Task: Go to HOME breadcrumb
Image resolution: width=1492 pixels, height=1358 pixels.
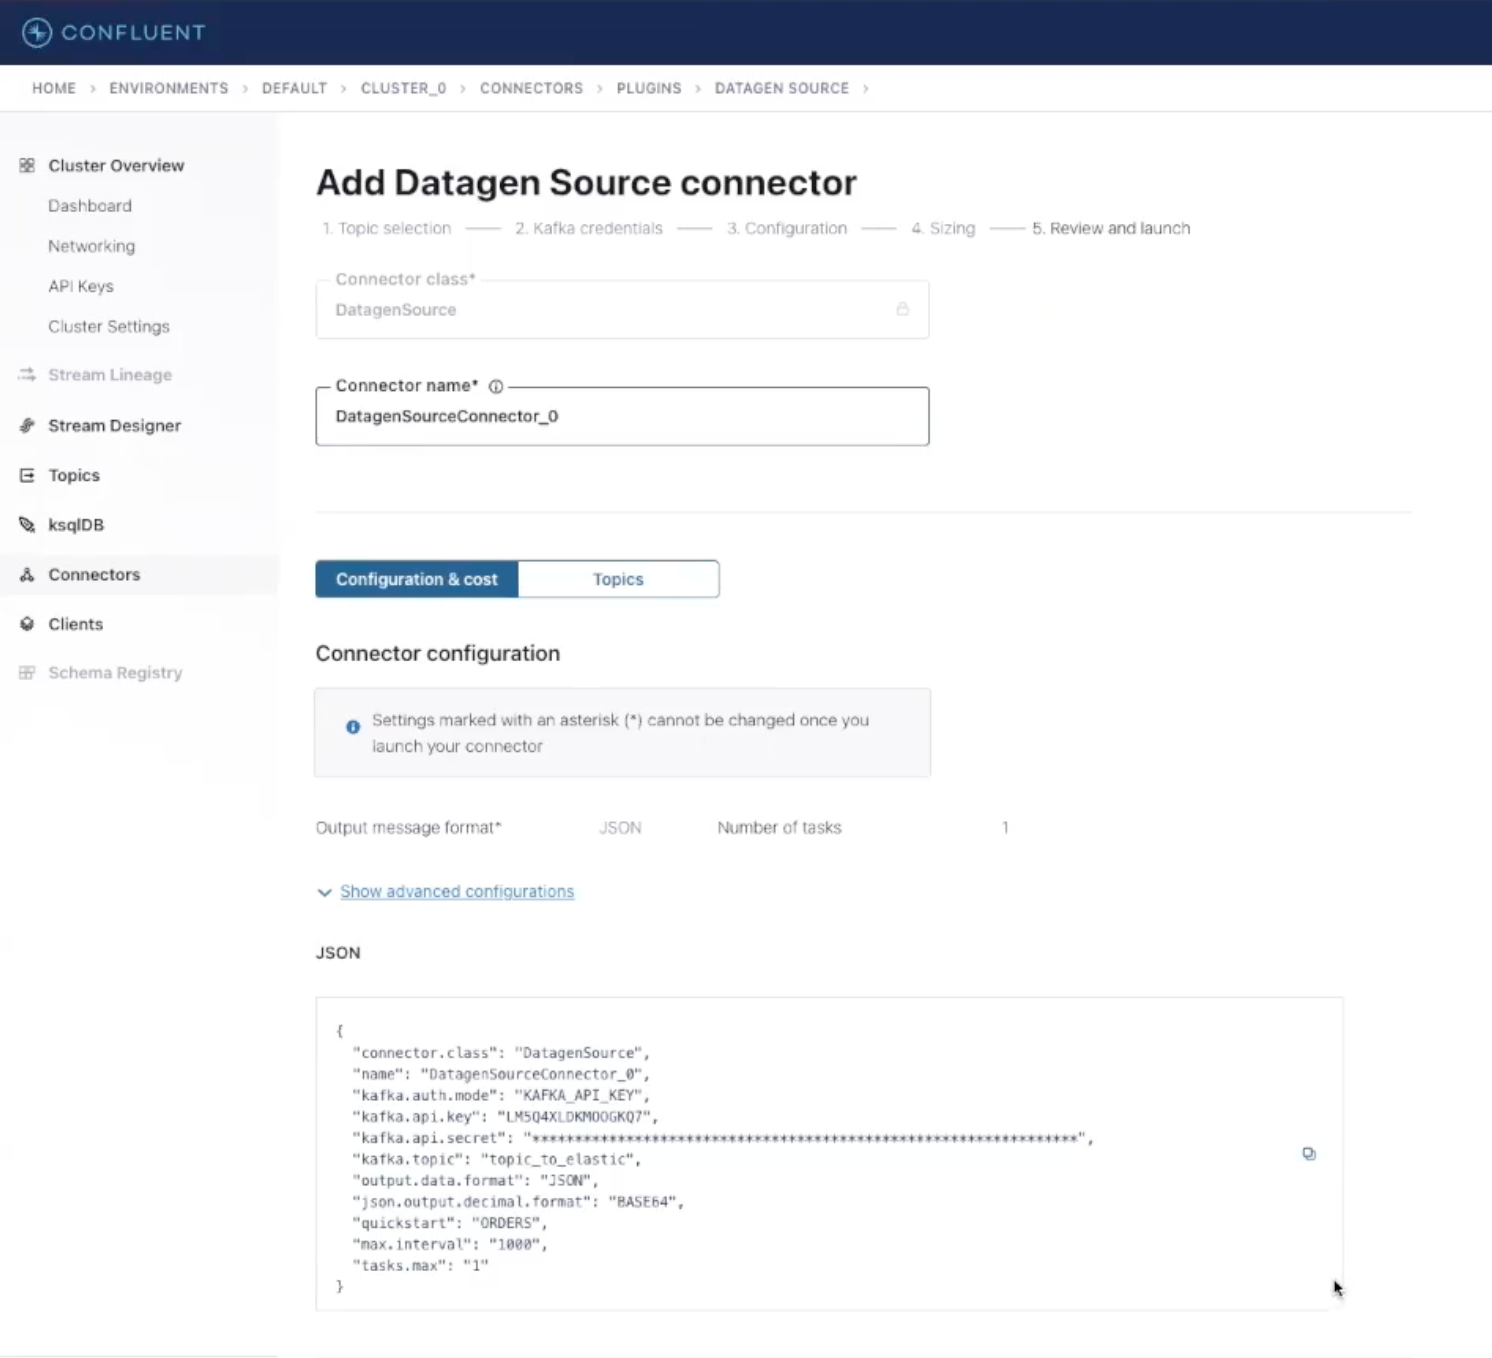Action: [54, 88]
